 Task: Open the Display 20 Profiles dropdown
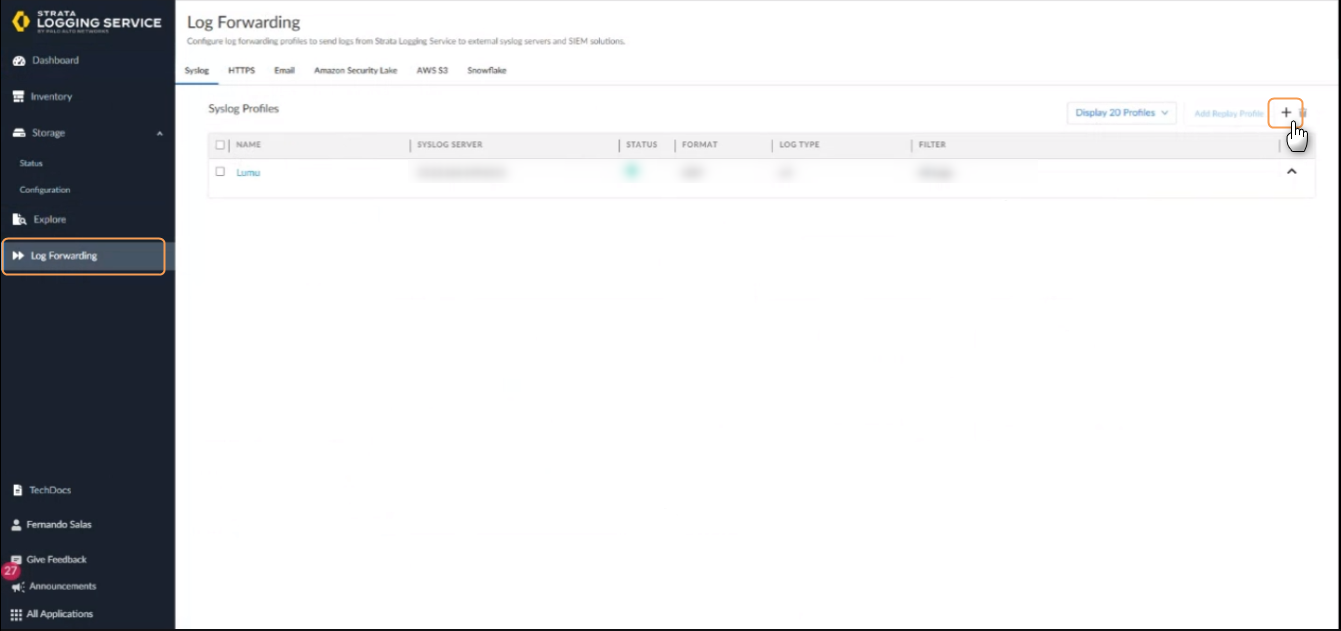coord(1121,113)
